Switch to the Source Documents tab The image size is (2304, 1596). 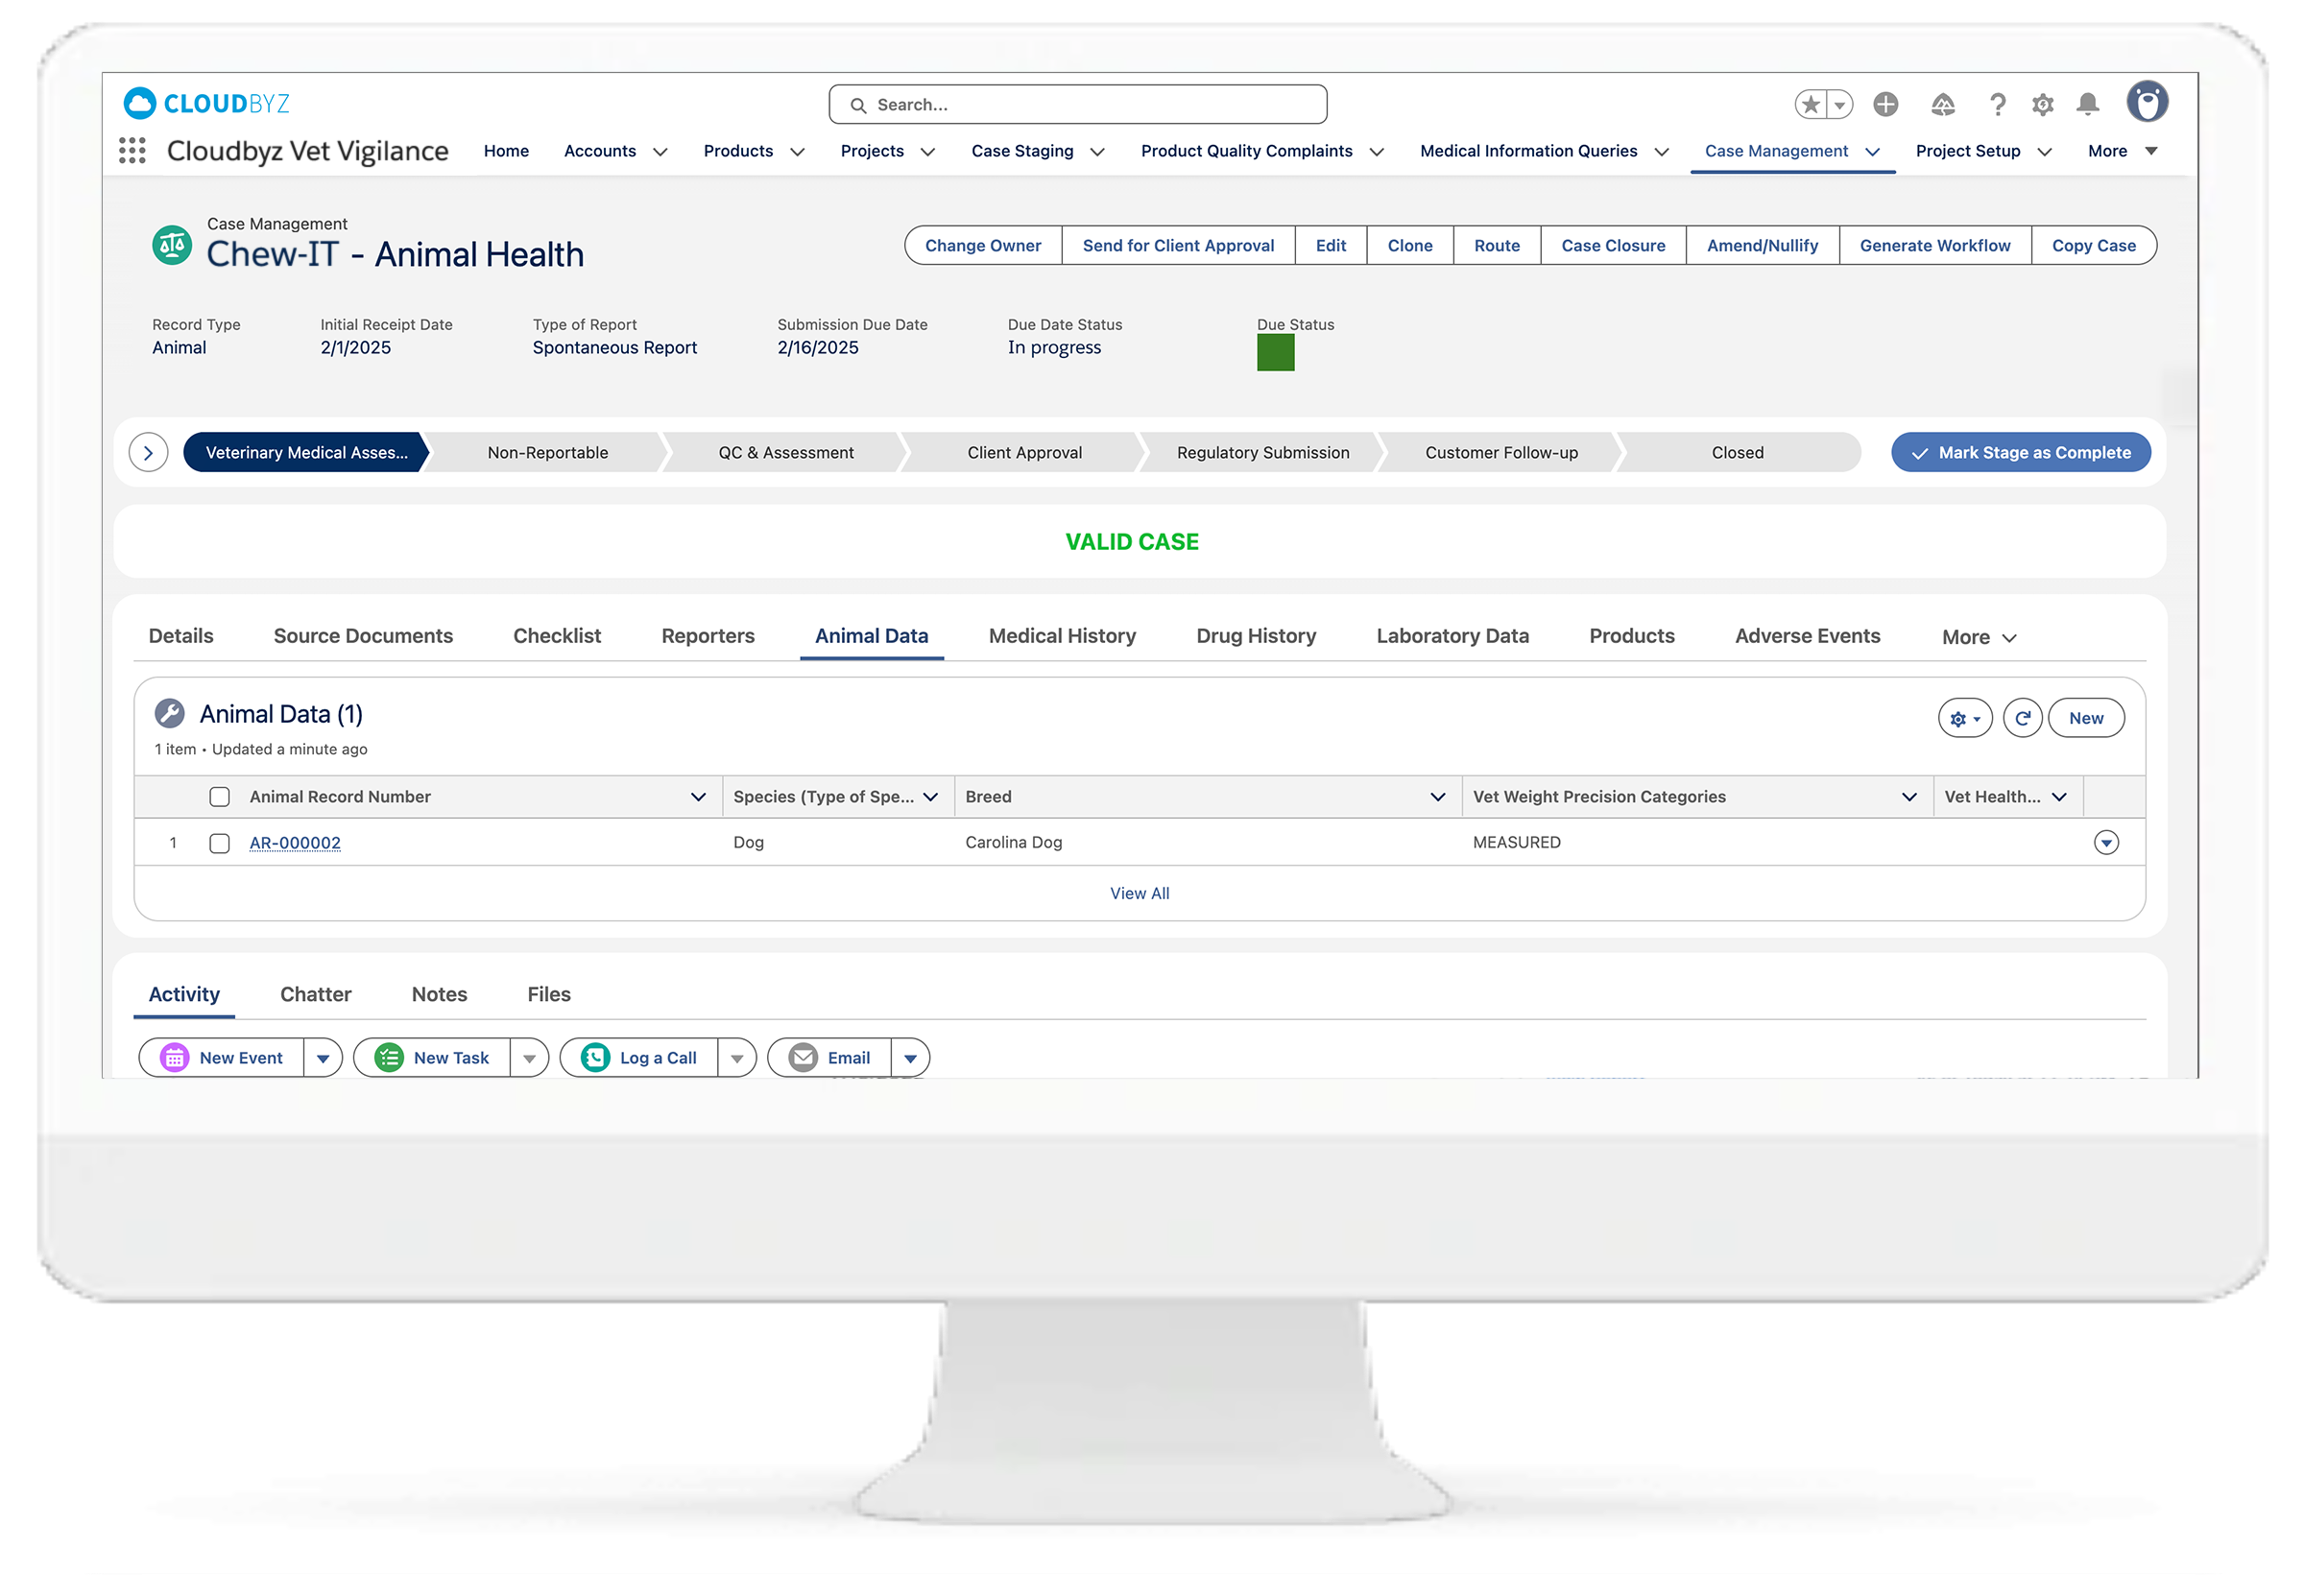pyautogui.click(x=363, y=636)
